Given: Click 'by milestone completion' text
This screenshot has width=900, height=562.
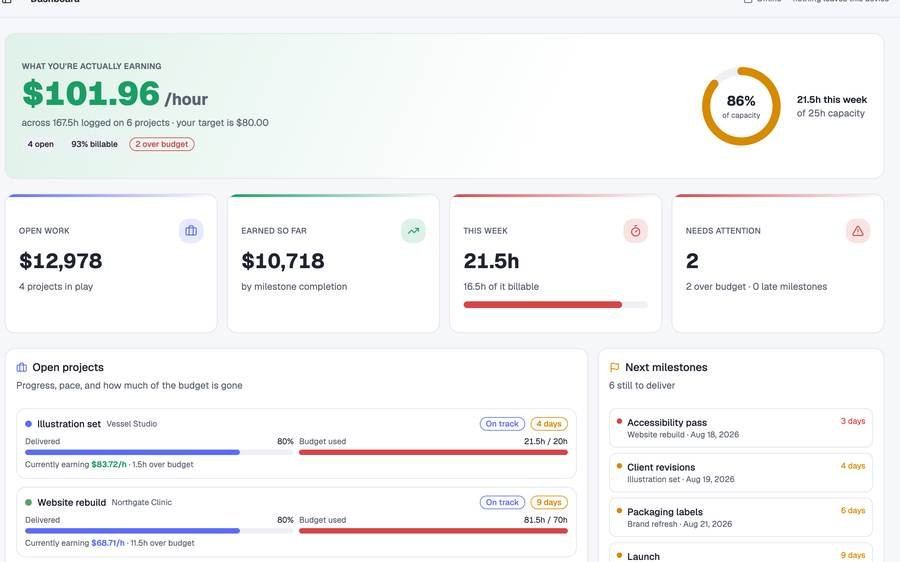Looking at the screenshot, I should [x=294, y=286].
